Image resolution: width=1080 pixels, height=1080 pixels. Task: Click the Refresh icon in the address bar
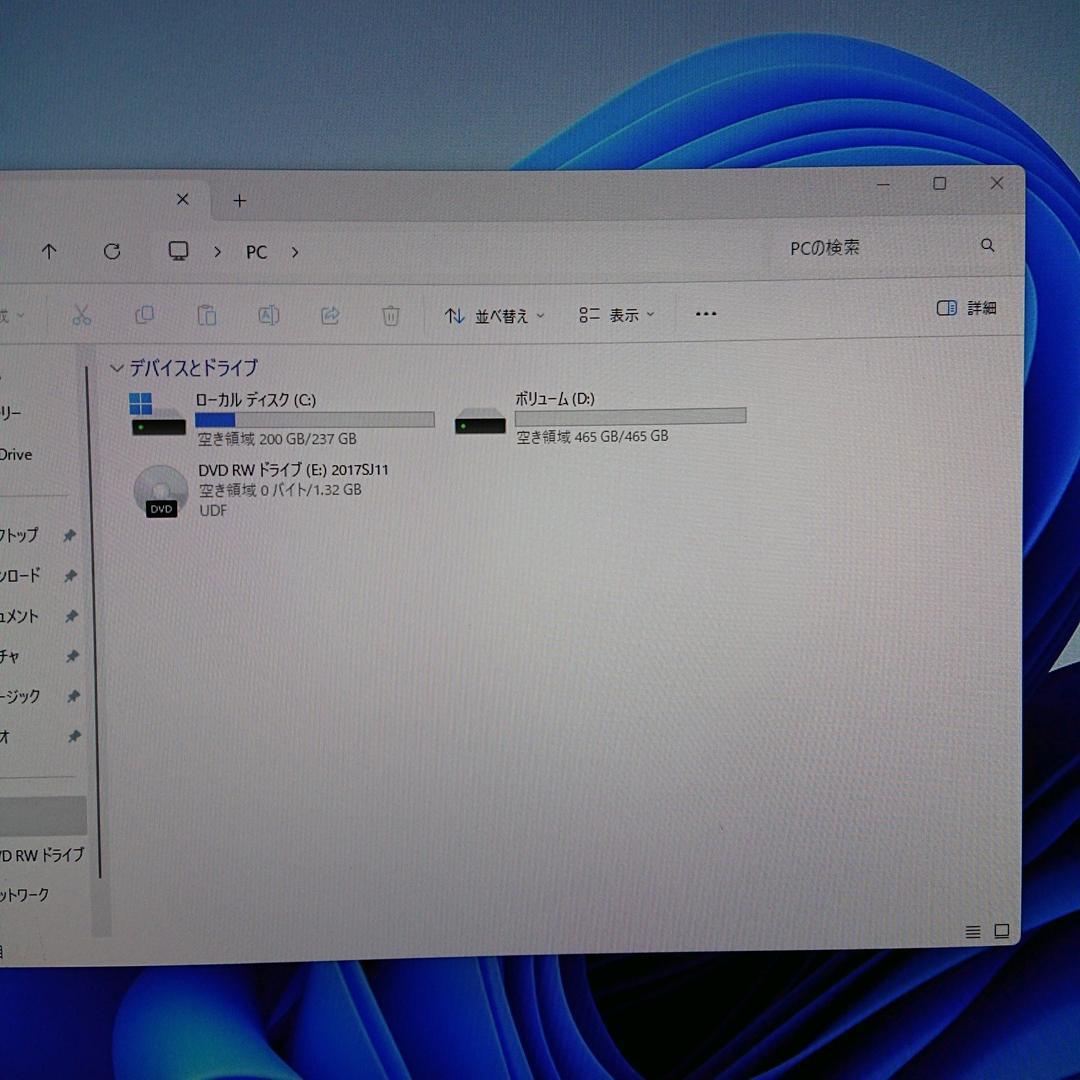(x=112, y=251)
